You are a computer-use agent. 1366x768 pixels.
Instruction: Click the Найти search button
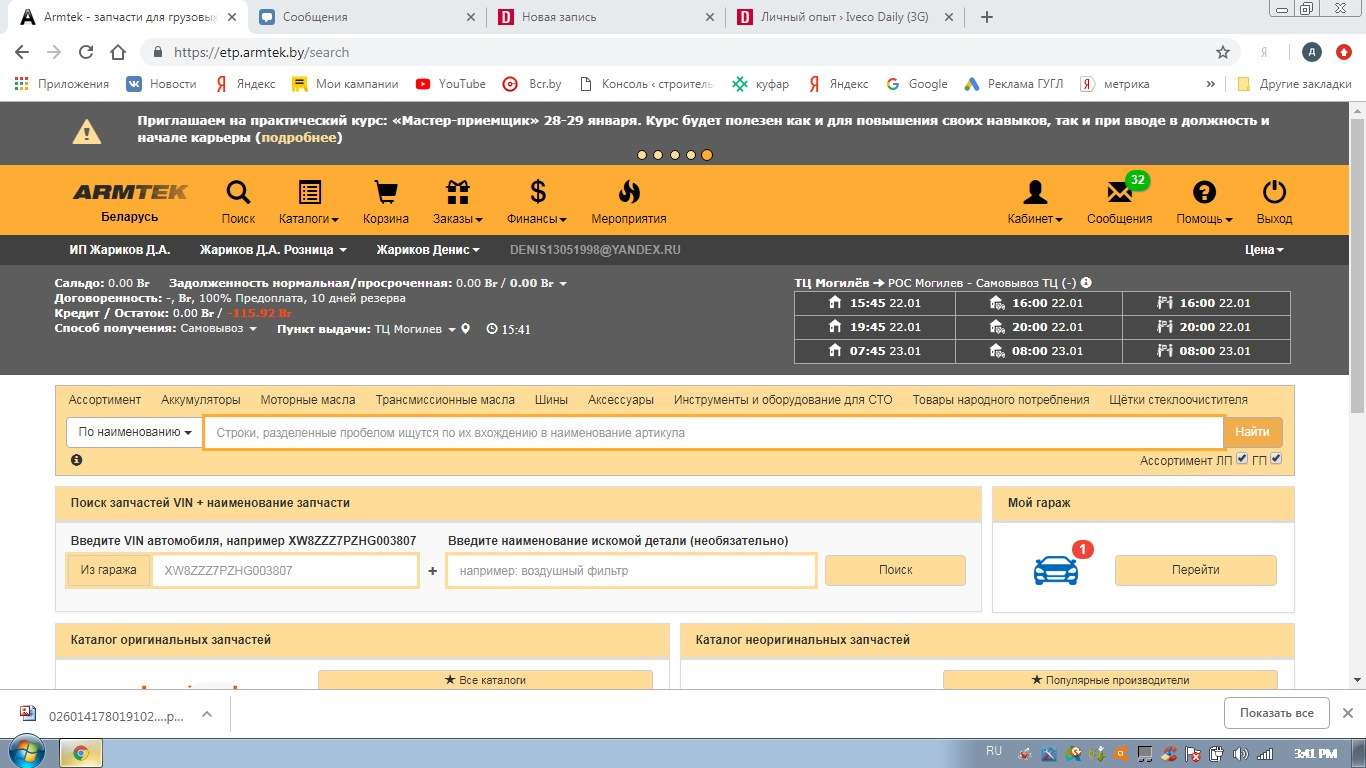(1252, 432)
